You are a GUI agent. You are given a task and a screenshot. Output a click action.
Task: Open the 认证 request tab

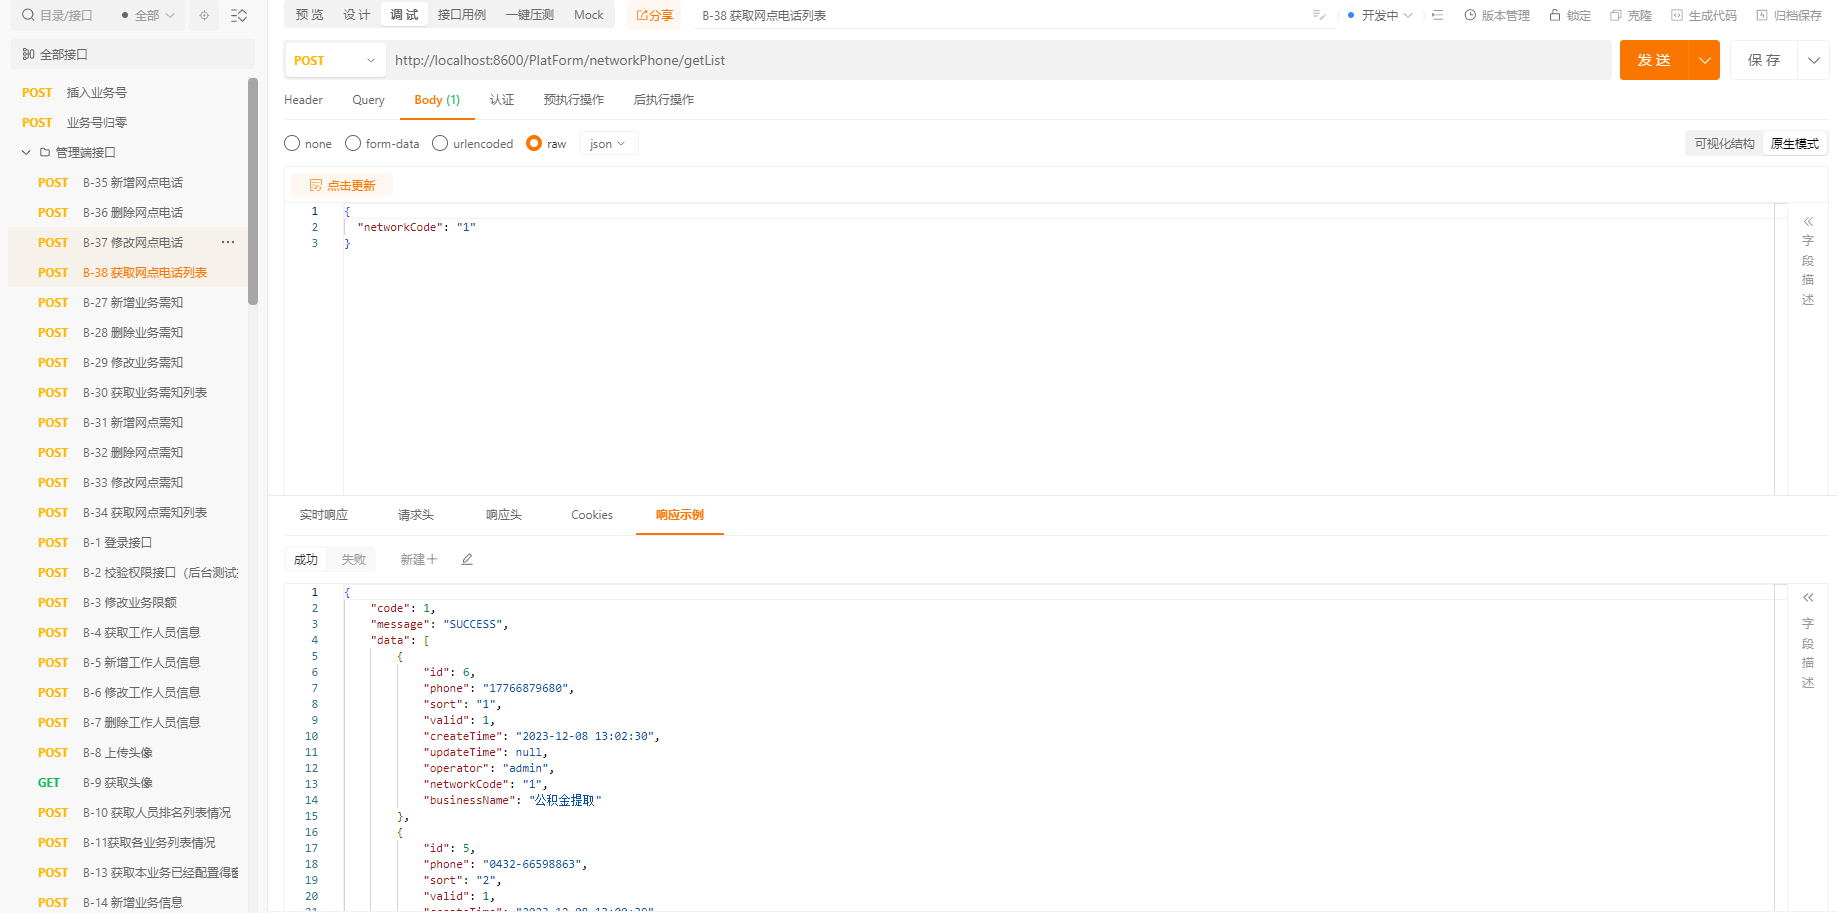coord(502,100)
